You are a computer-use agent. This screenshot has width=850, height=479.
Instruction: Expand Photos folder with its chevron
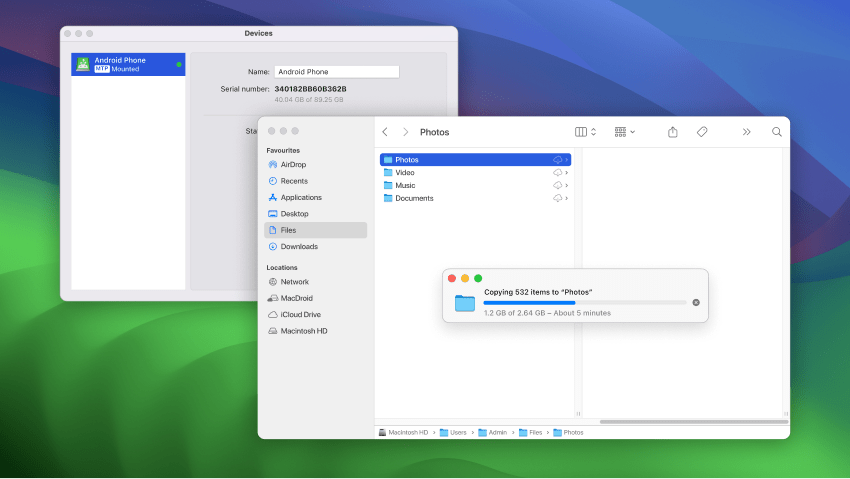(x=566, y=160)
